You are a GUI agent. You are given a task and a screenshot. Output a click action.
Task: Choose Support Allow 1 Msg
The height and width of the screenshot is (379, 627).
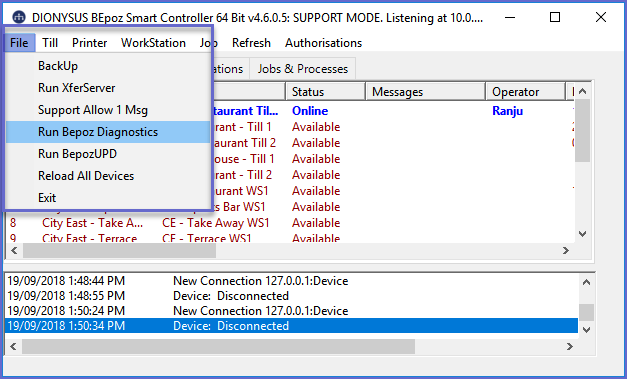108,110
